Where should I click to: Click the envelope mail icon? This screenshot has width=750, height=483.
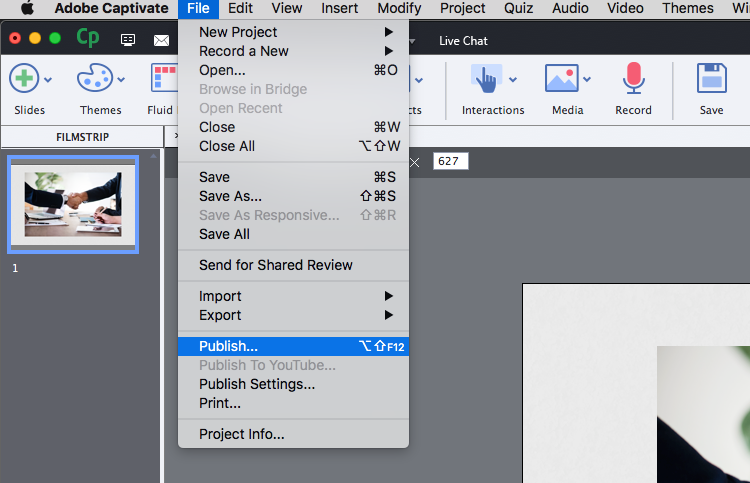pos(161,41)
